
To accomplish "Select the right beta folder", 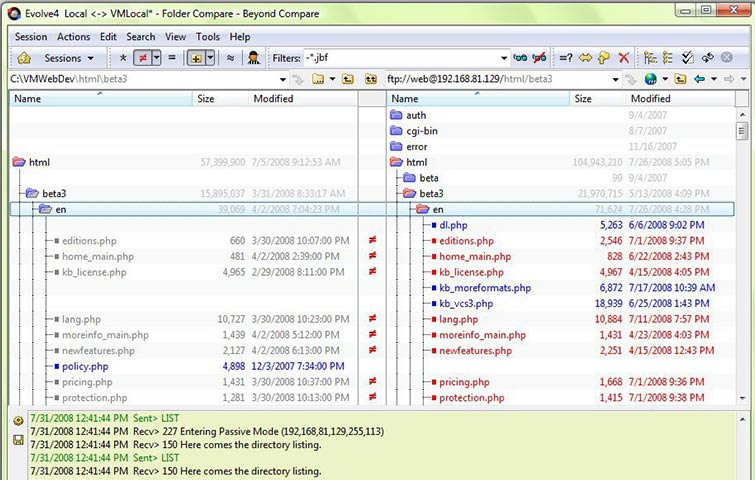I will [429, 178].
